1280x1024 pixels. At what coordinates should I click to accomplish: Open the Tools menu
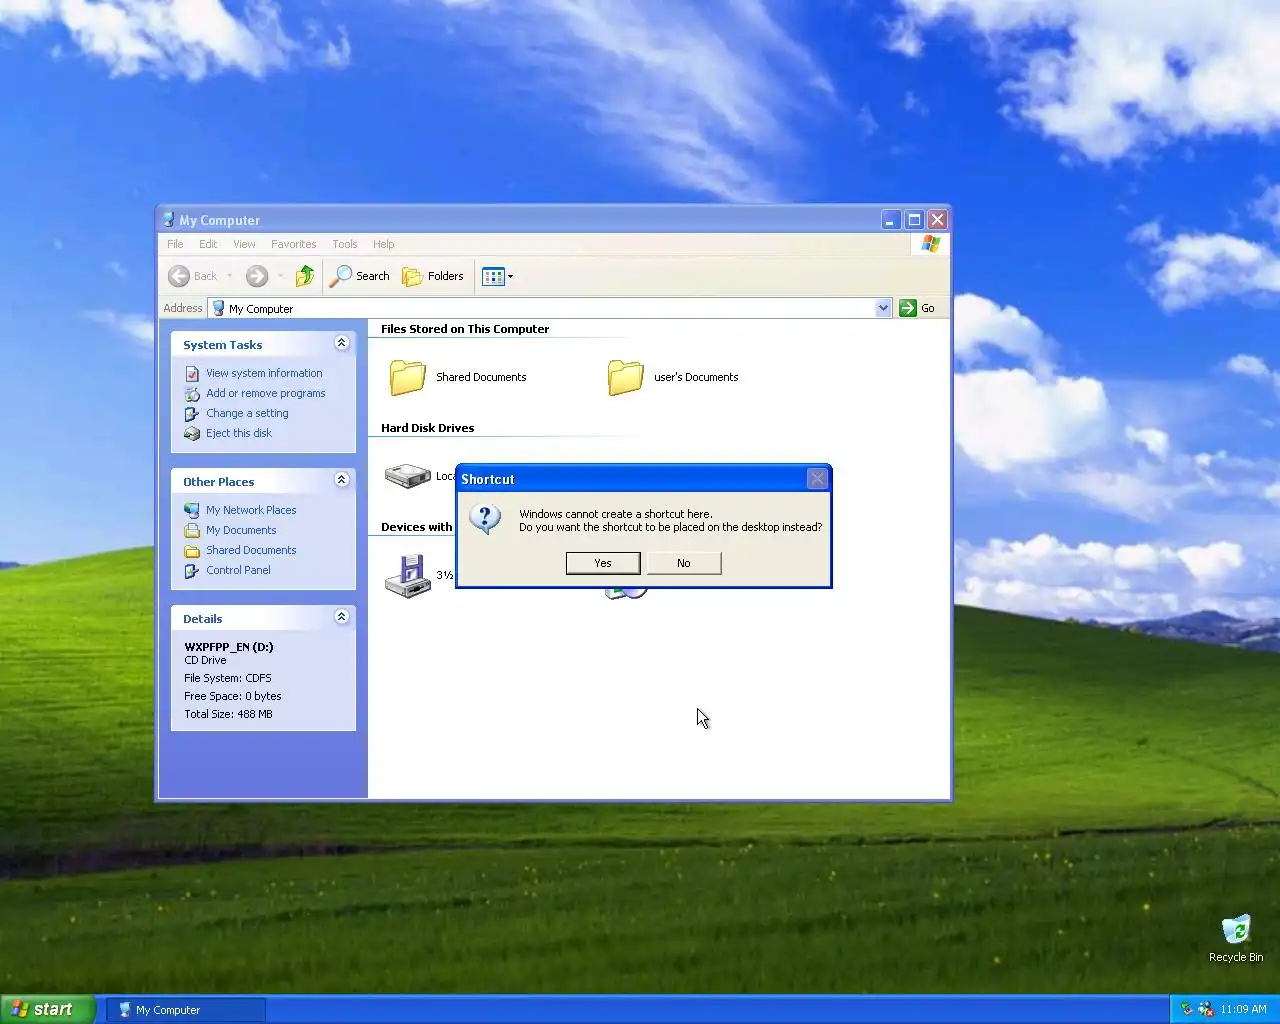(x=345, y=244)
